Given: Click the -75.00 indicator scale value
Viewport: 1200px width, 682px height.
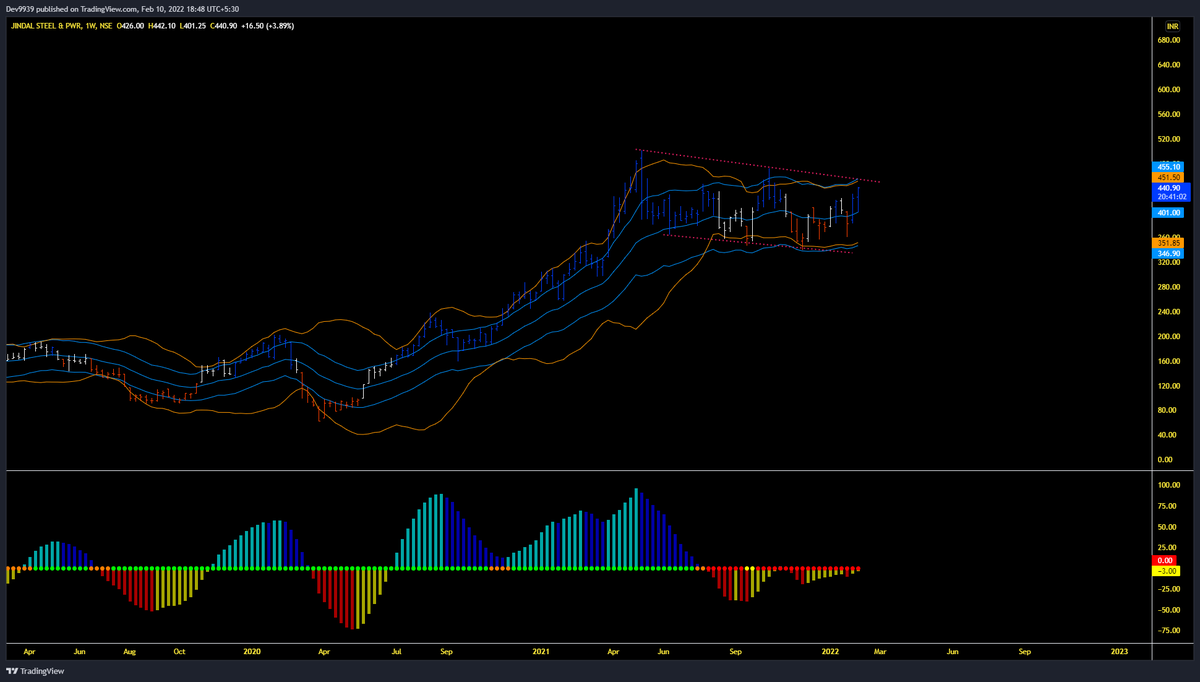Looking at the screenshot, I should pyautogui.click(x=1170, y=631).
